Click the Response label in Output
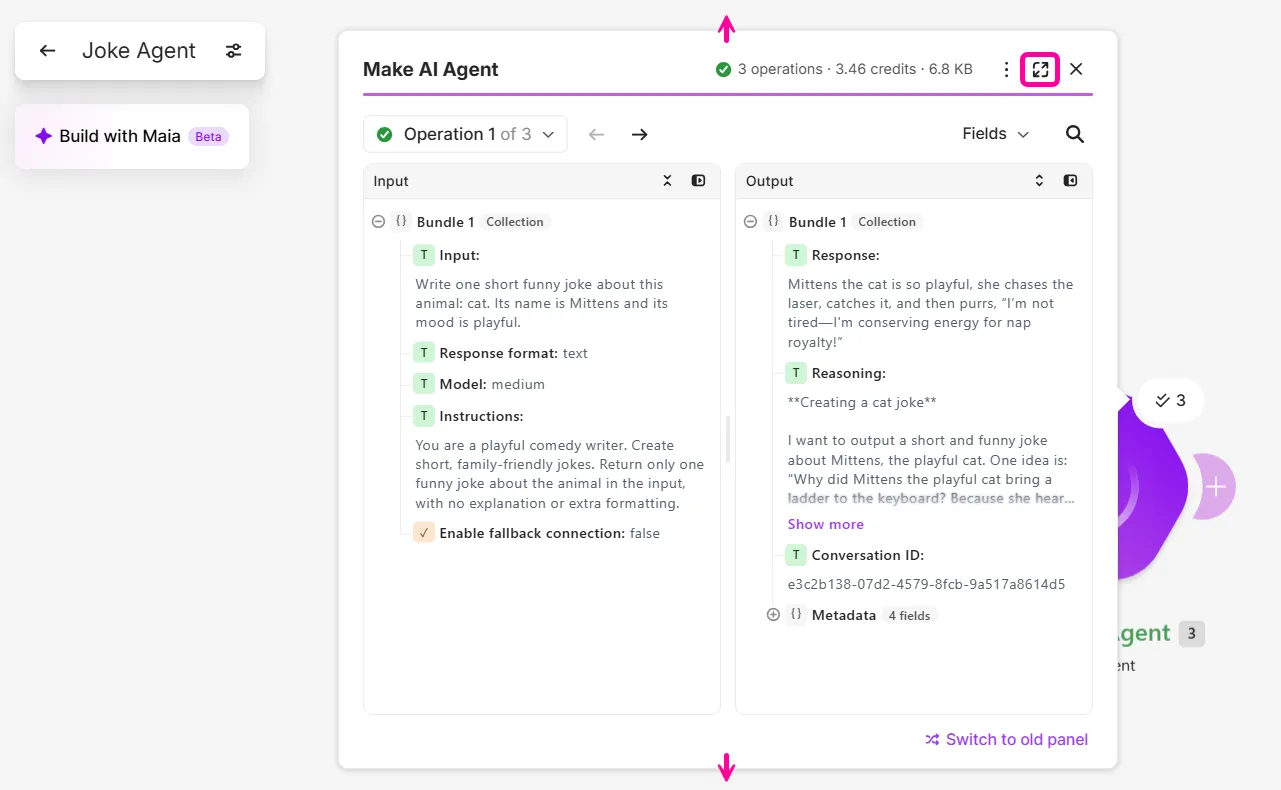1281x790 pixels. 845,255
